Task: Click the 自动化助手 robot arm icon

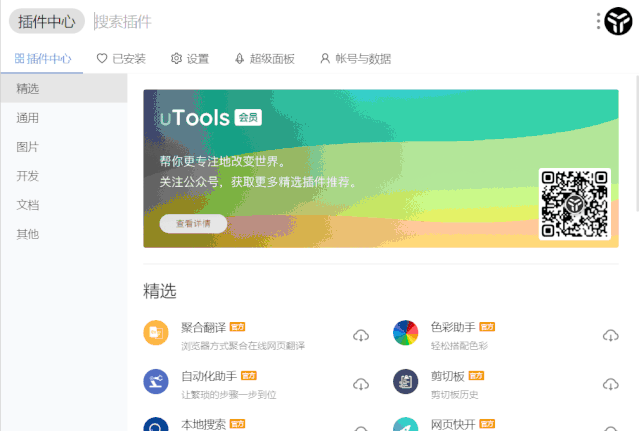Action: 156,382
